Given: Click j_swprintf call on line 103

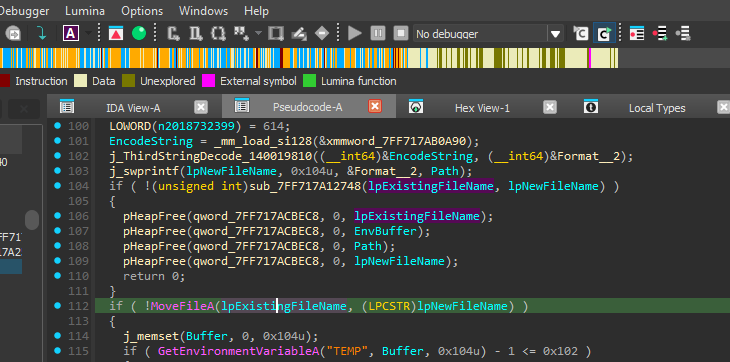Looking at the screenshot, I should point(143,171).
